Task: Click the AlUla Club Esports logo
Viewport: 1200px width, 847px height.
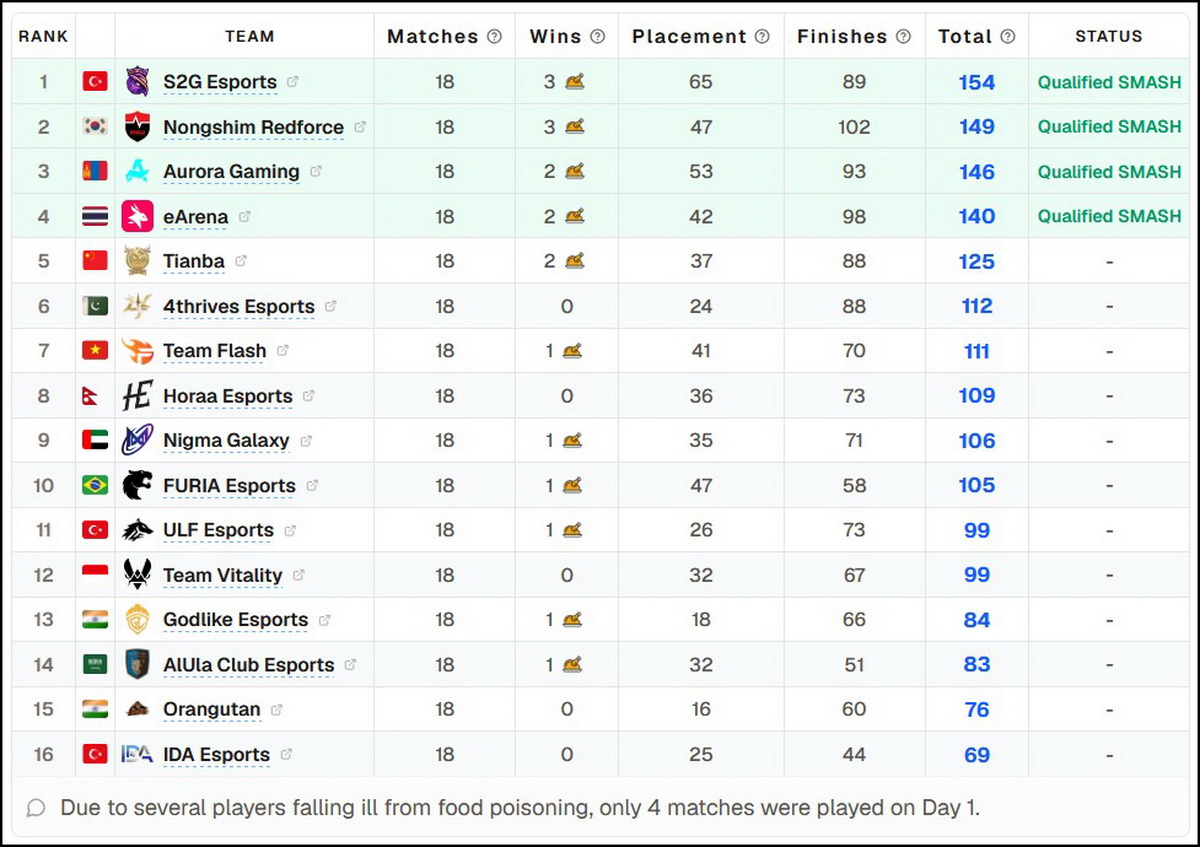Action: [137, 664]
